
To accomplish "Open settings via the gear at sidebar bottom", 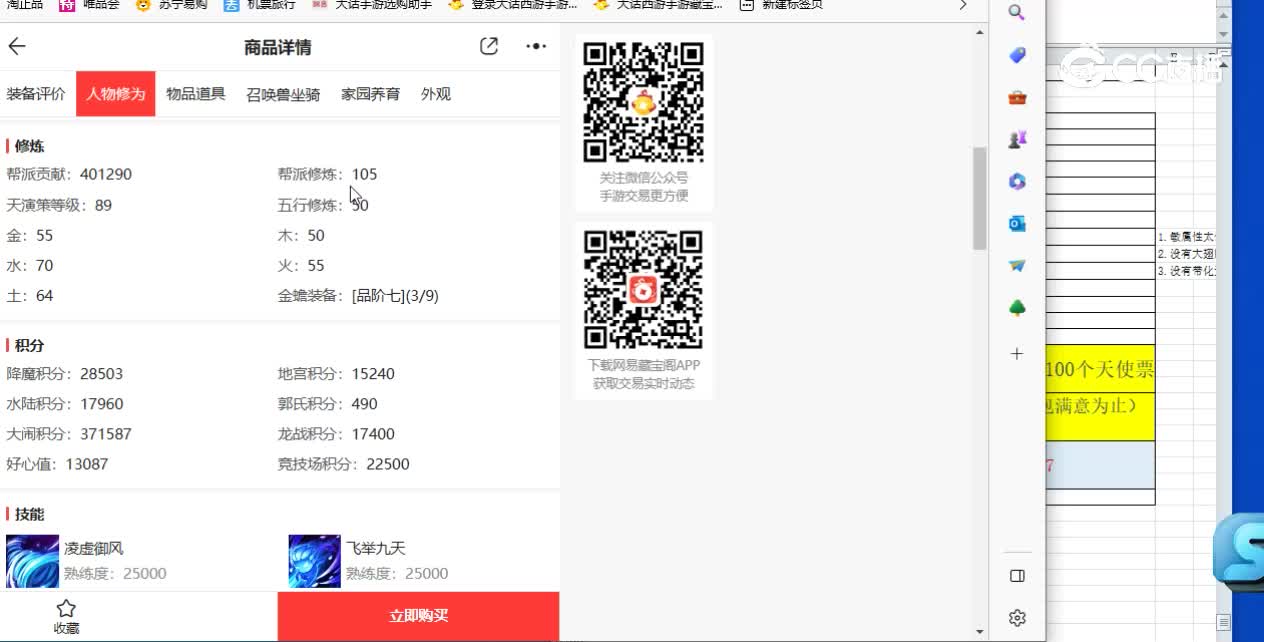I will coord(1017,617).
